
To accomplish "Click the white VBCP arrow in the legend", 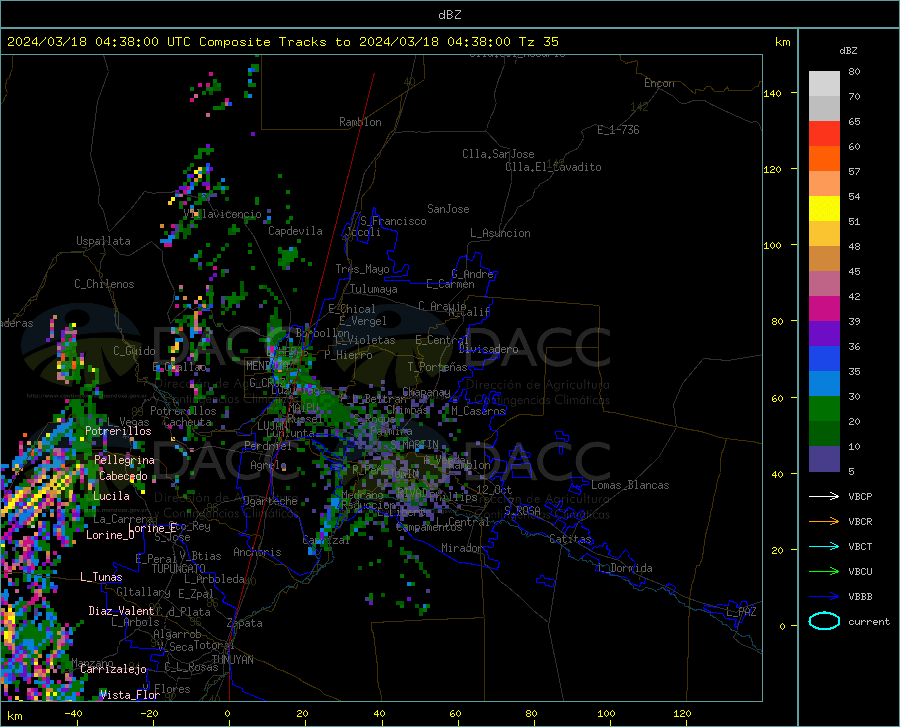I will (824, 496).
